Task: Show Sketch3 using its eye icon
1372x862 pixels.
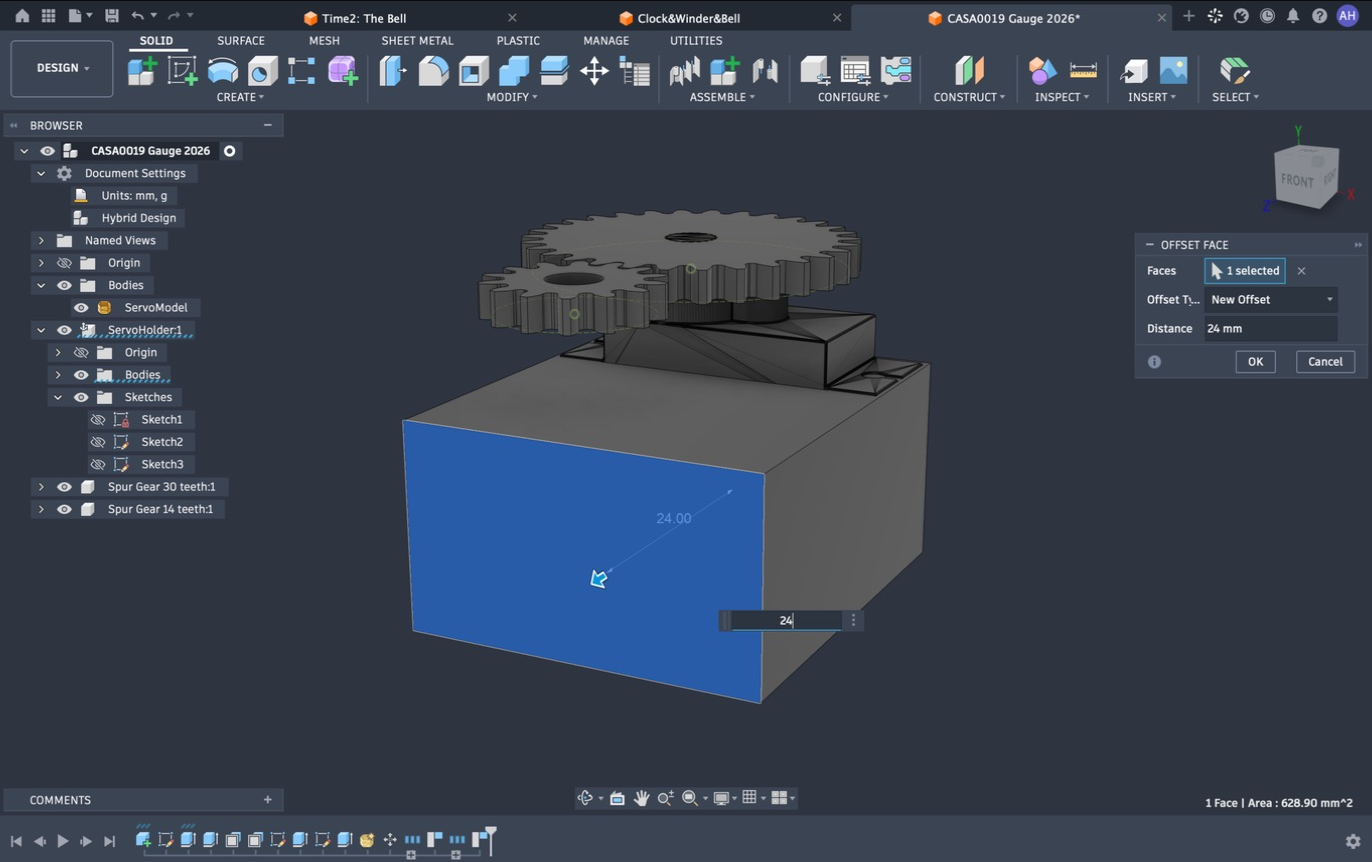Action: tap(98, 465)
